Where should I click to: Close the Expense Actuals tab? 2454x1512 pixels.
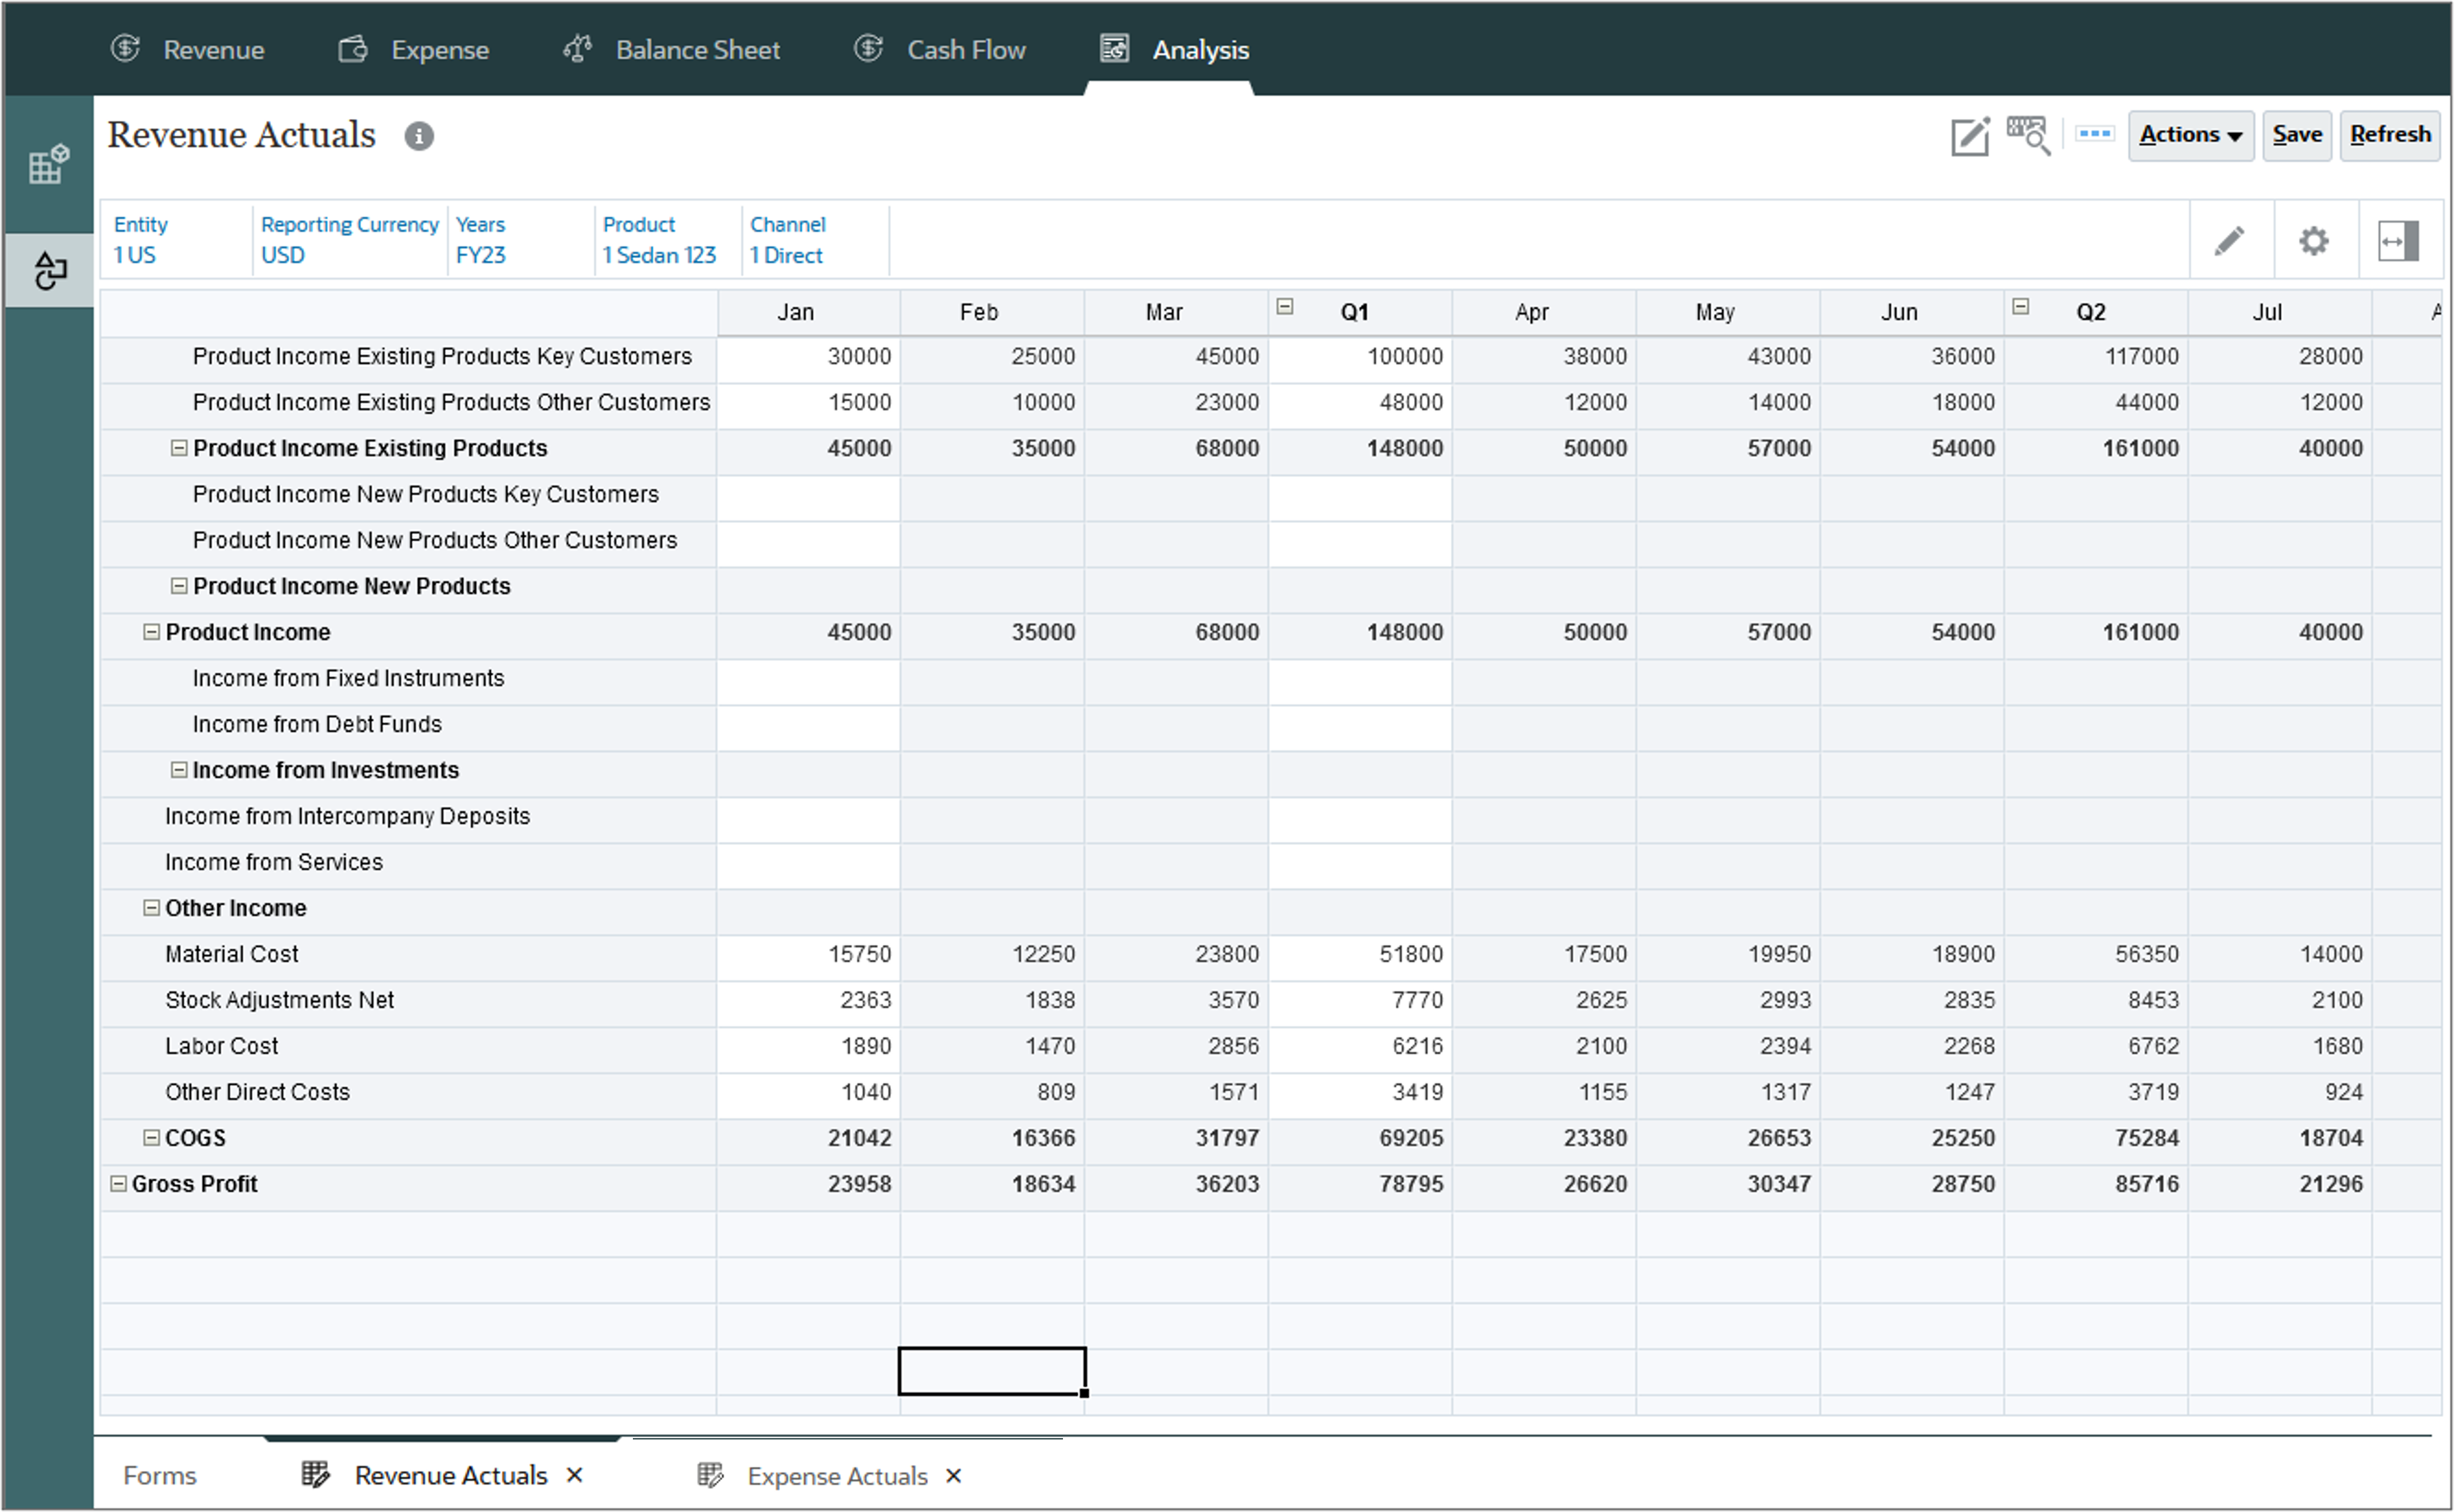click(x=954, y=1476)
